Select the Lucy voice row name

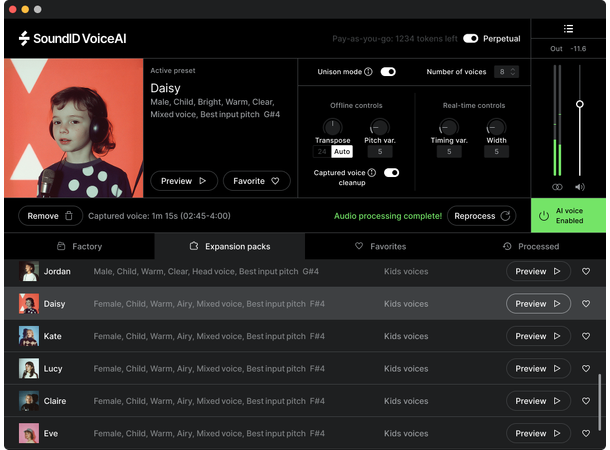coord(53,368)
